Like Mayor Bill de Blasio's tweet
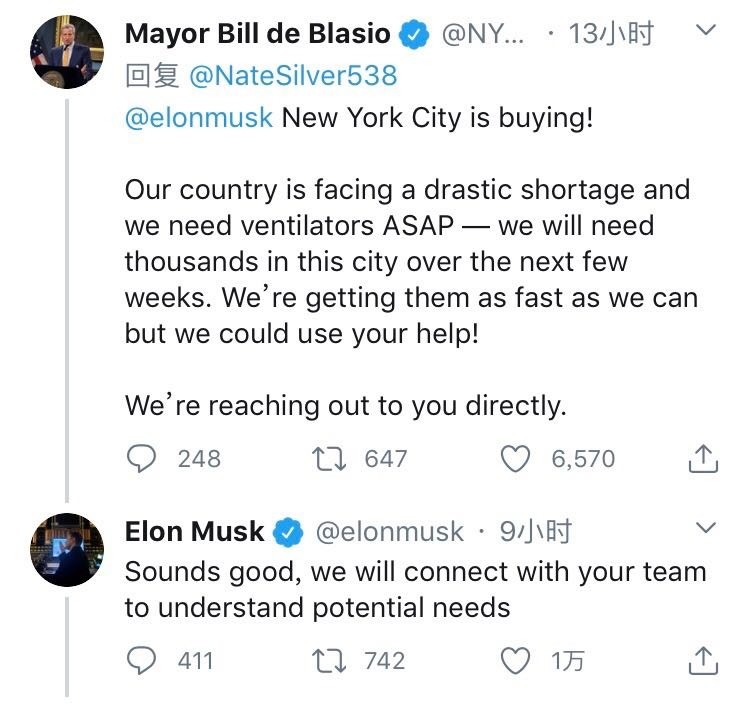750x707 pixels. click(x=514, y=459)
